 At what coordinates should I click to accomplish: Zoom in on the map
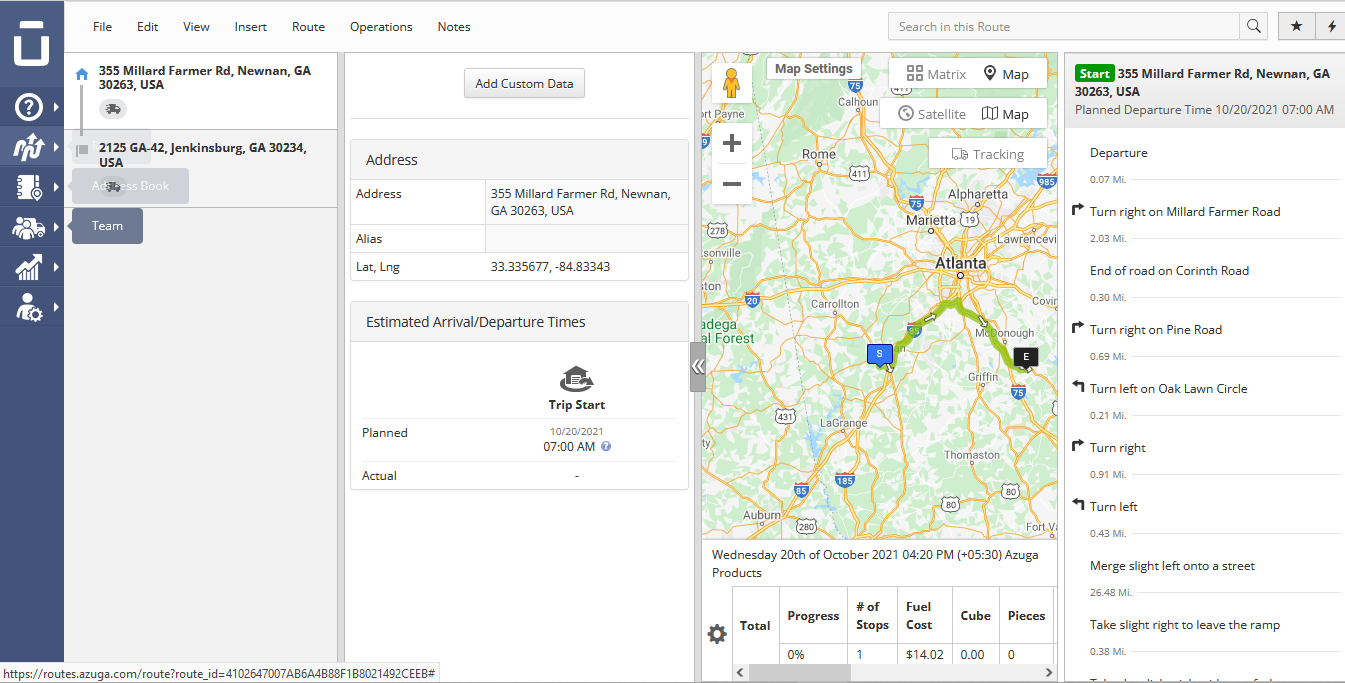(x=731, y=143)
